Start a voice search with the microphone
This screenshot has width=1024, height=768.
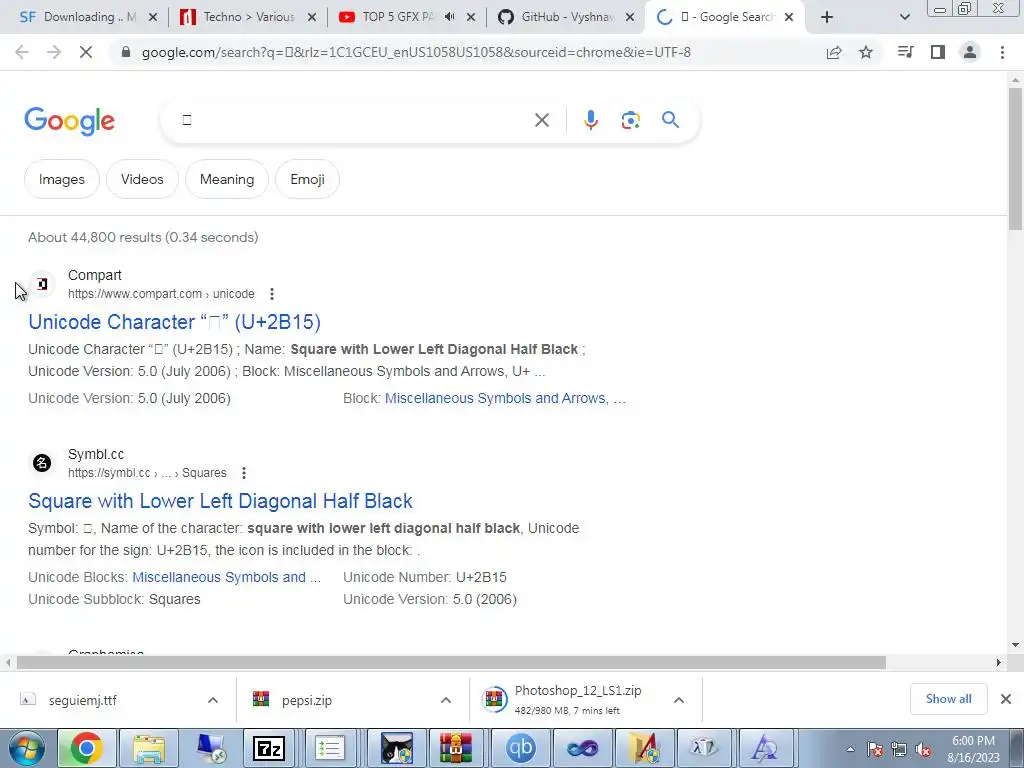pos(590,120)
